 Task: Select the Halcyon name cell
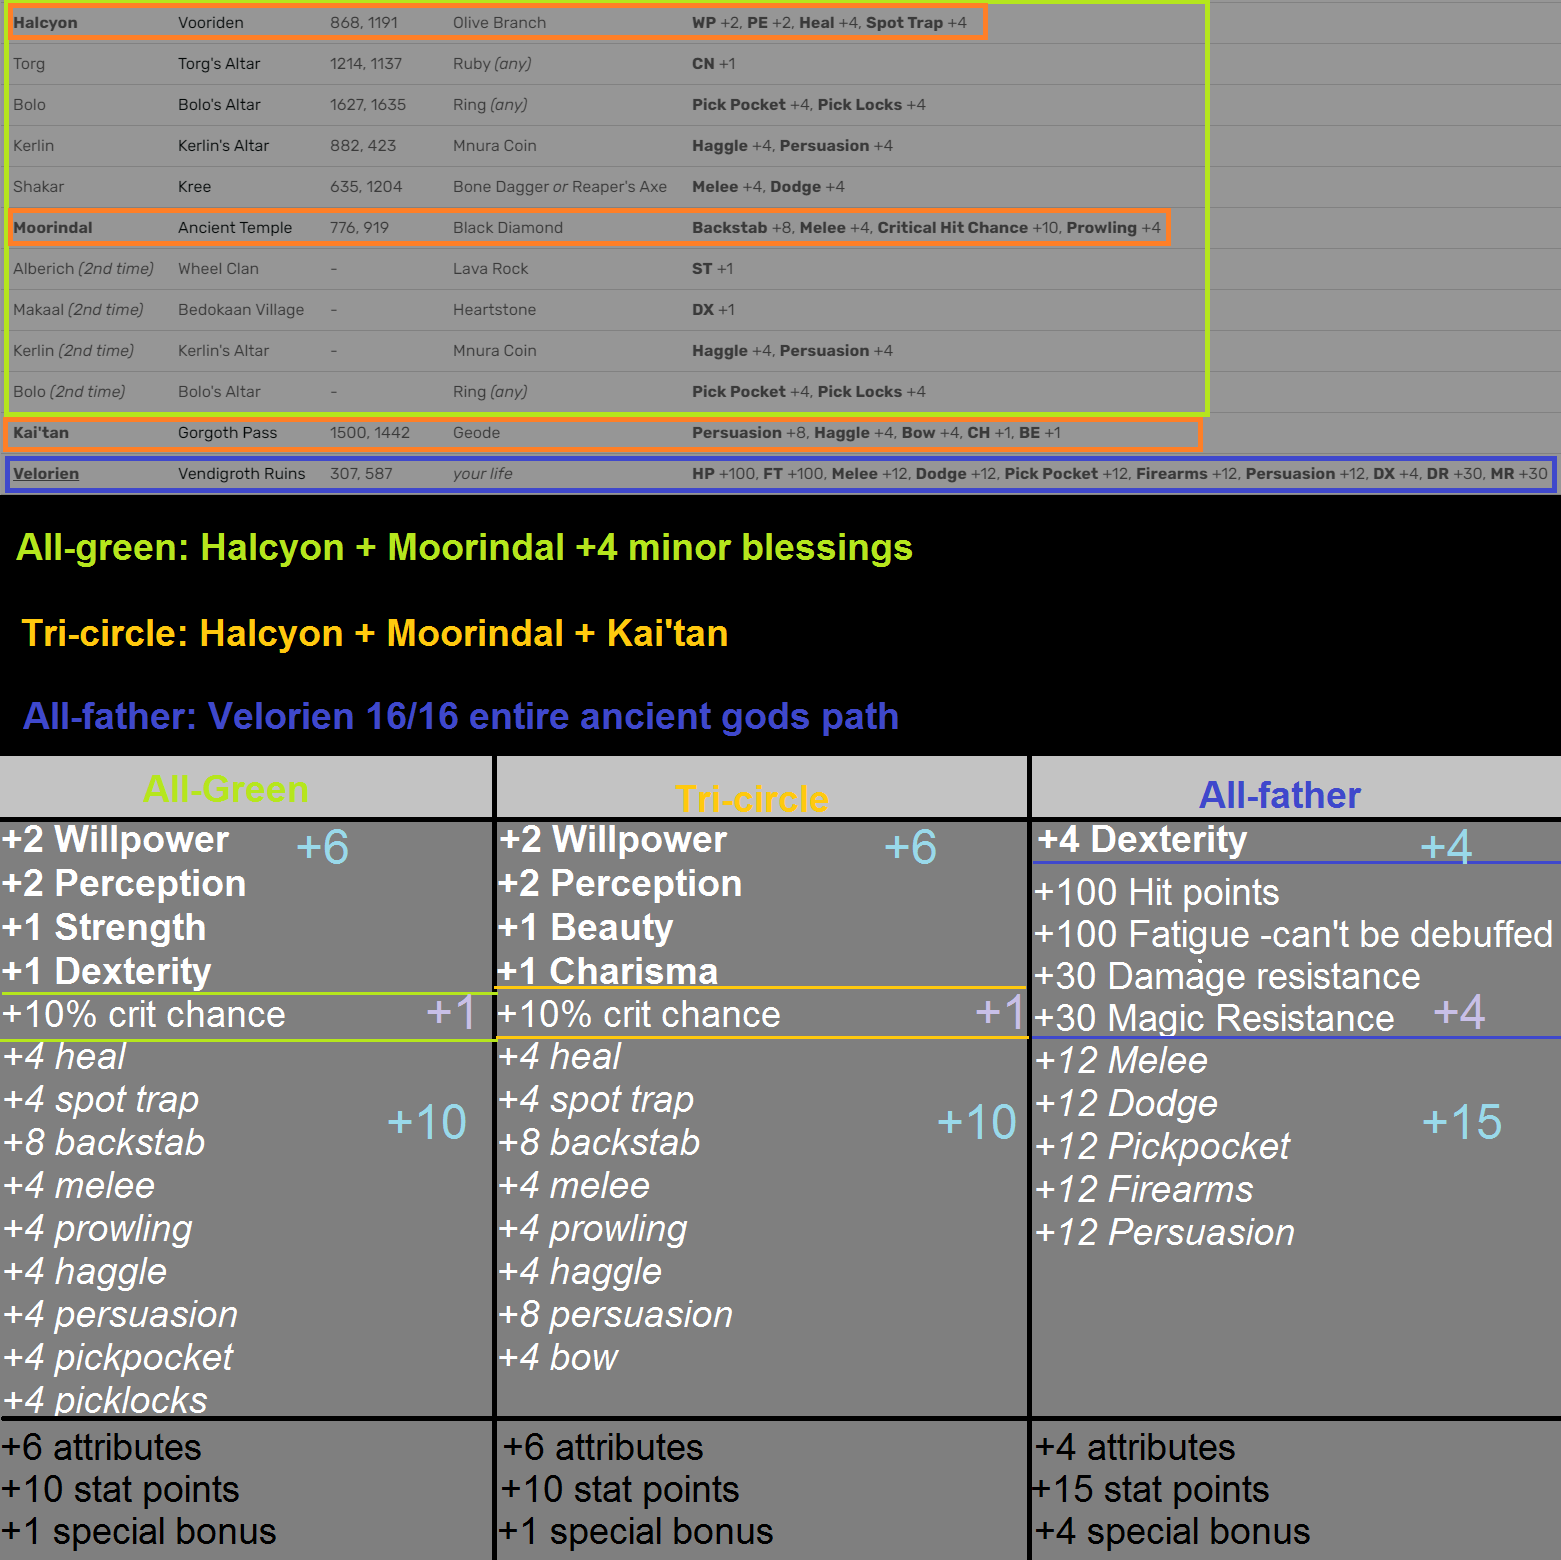tap(45, 23)
